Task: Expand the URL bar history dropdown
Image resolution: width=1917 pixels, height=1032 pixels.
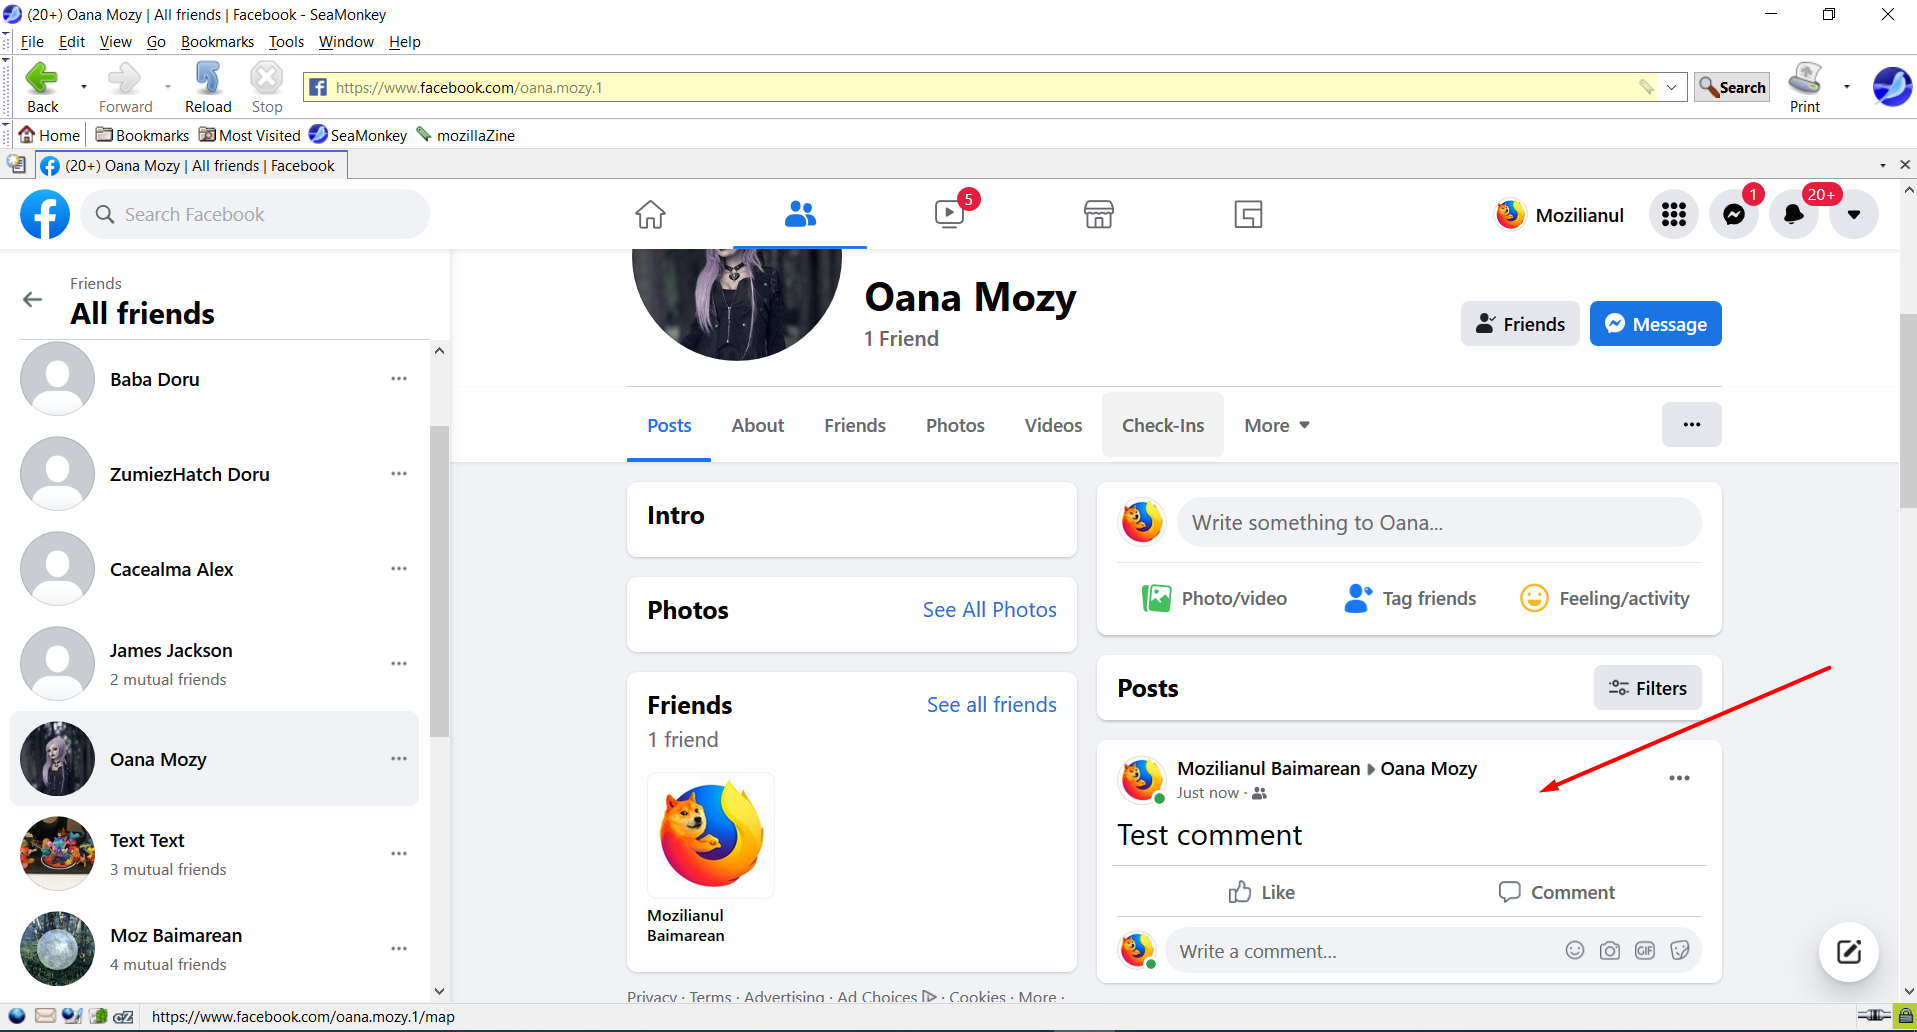Action: (1671, 87)
